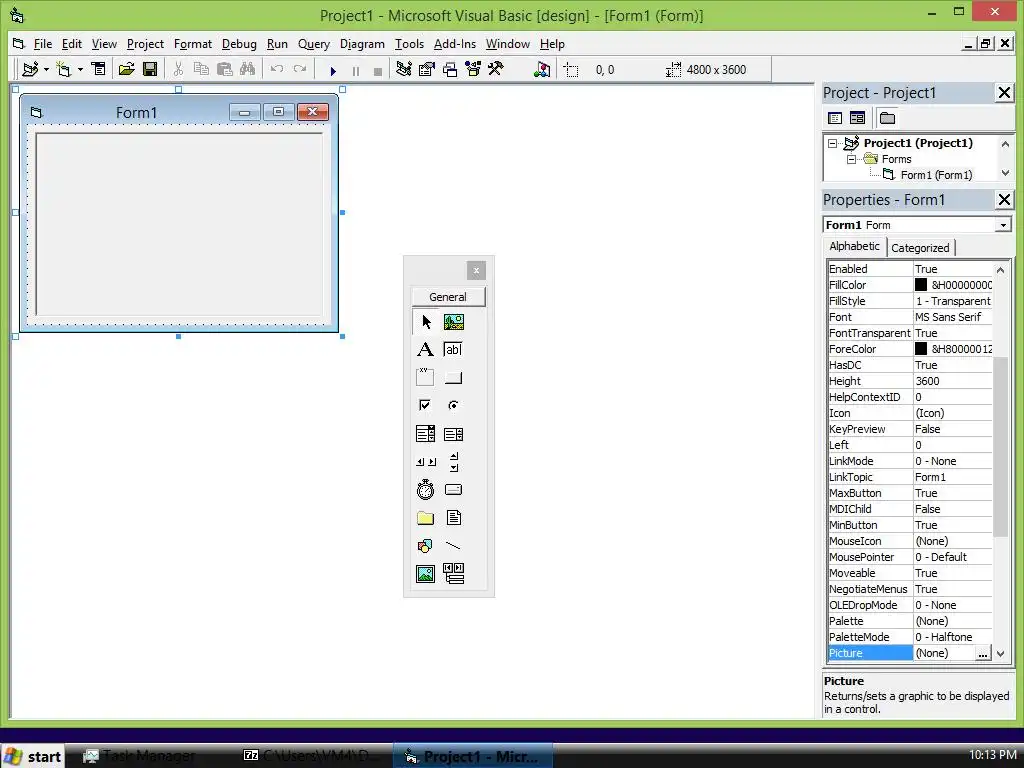The image size is (1024, 768).
Task: Select the Image tool in toolbox
Action: [x=426, y=573]
